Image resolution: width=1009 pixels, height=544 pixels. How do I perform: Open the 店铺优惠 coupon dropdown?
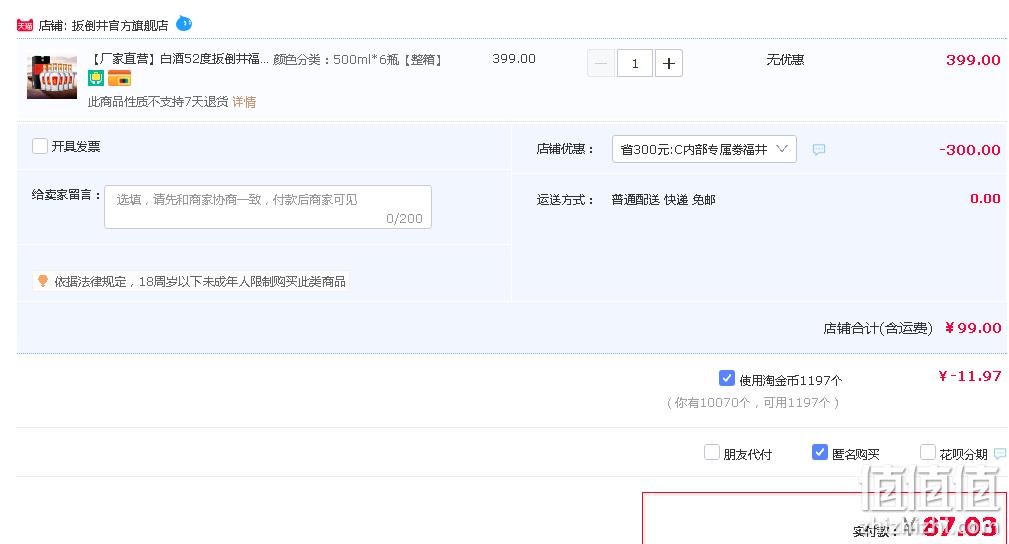click(x=704, y=149)
